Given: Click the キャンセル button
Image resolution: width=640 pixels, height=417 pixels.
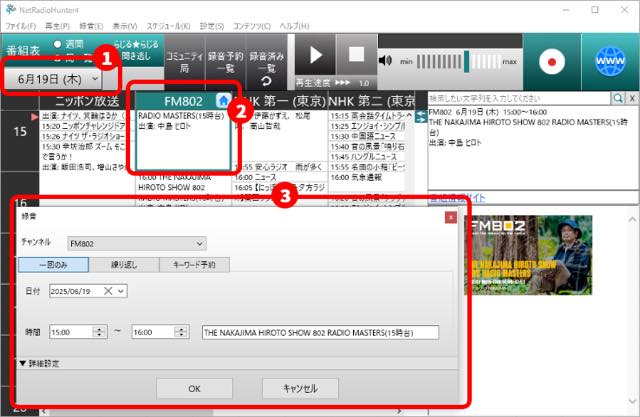Looking at the screenshot, I should pos(300,388).
